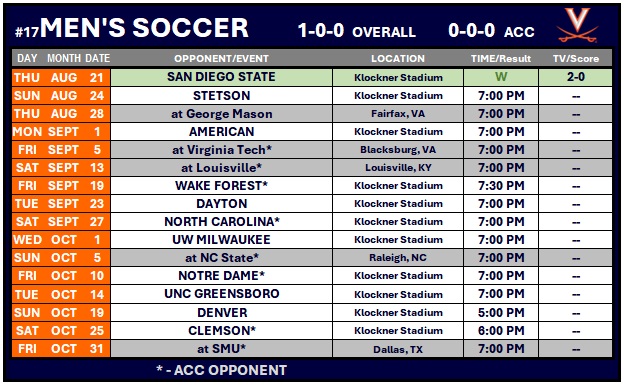Click the 1-0-0 OVERALL record text
The width and height of the screenshot is (625, 386).
tap(357, 31)
